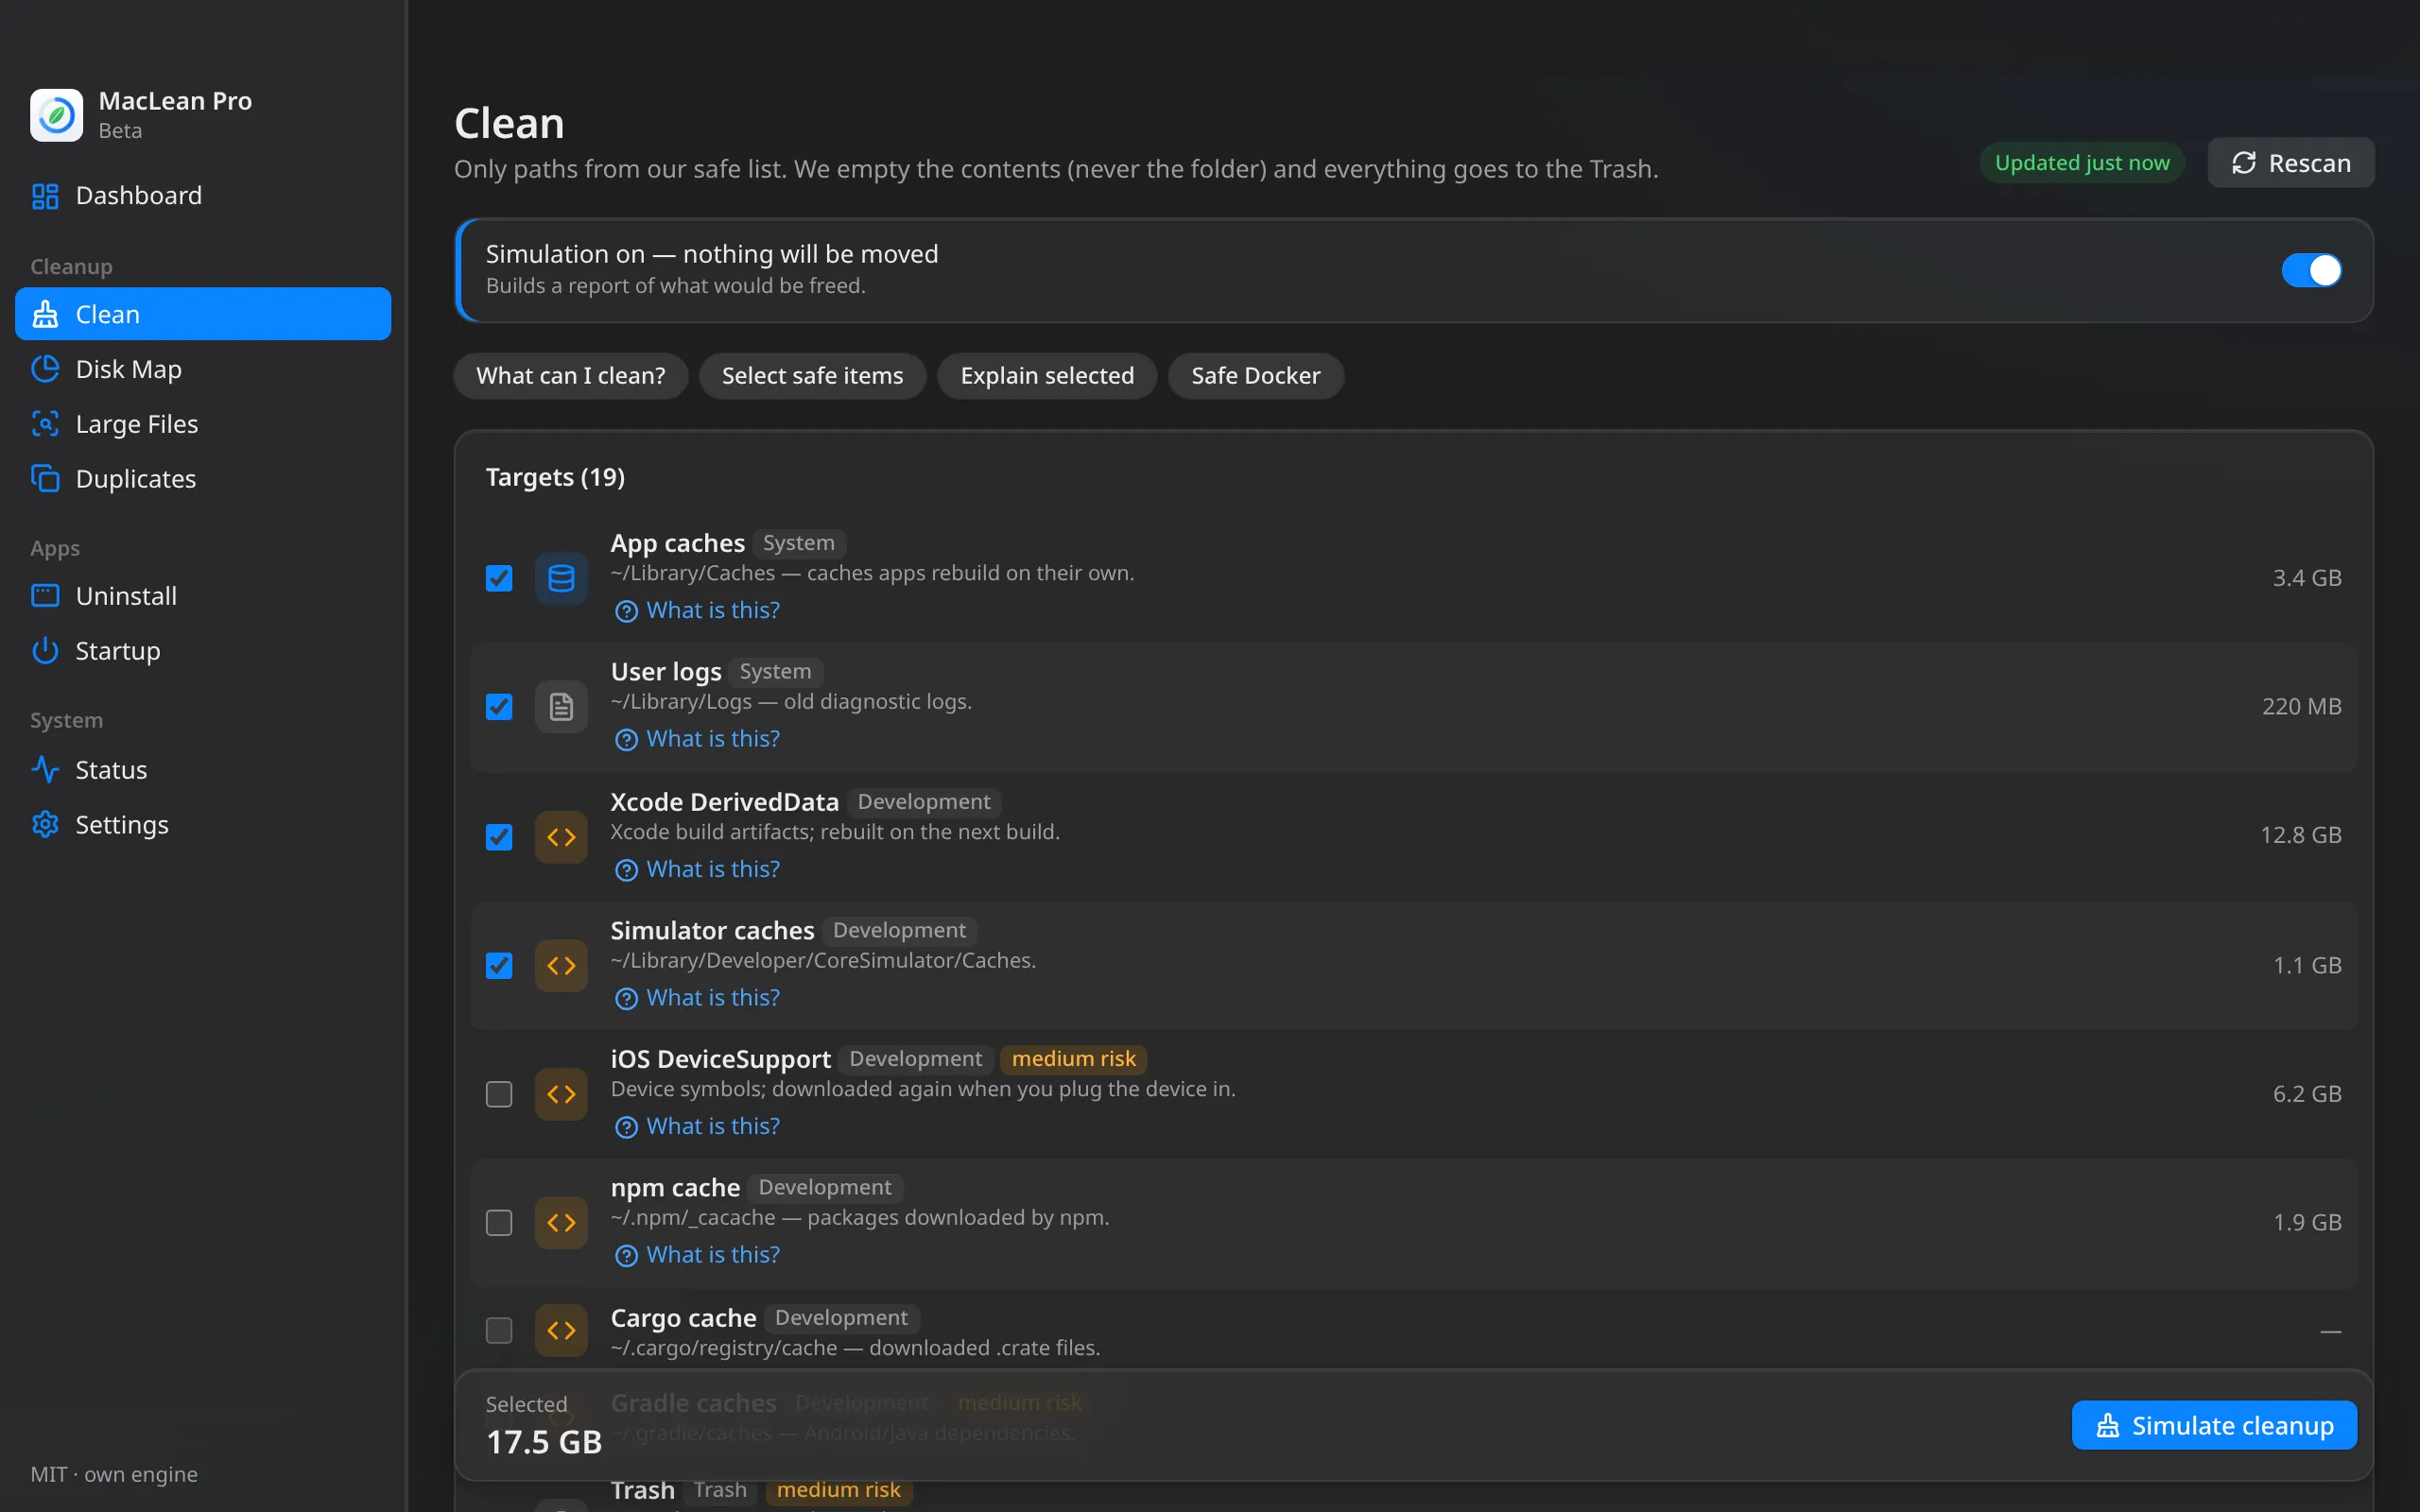Open What is this? for App caches

click(x=697, y=610)
